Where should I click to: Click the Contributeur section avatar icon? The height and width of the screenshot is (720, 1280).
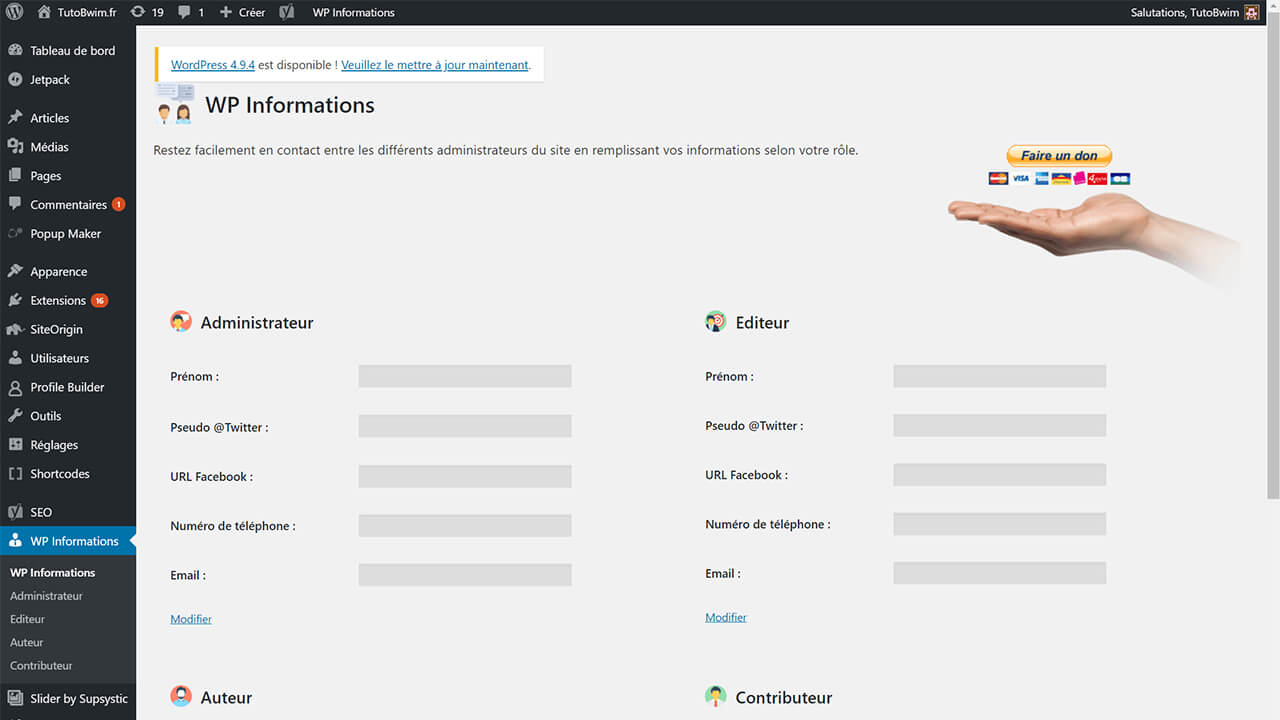(x=716, y=696)
